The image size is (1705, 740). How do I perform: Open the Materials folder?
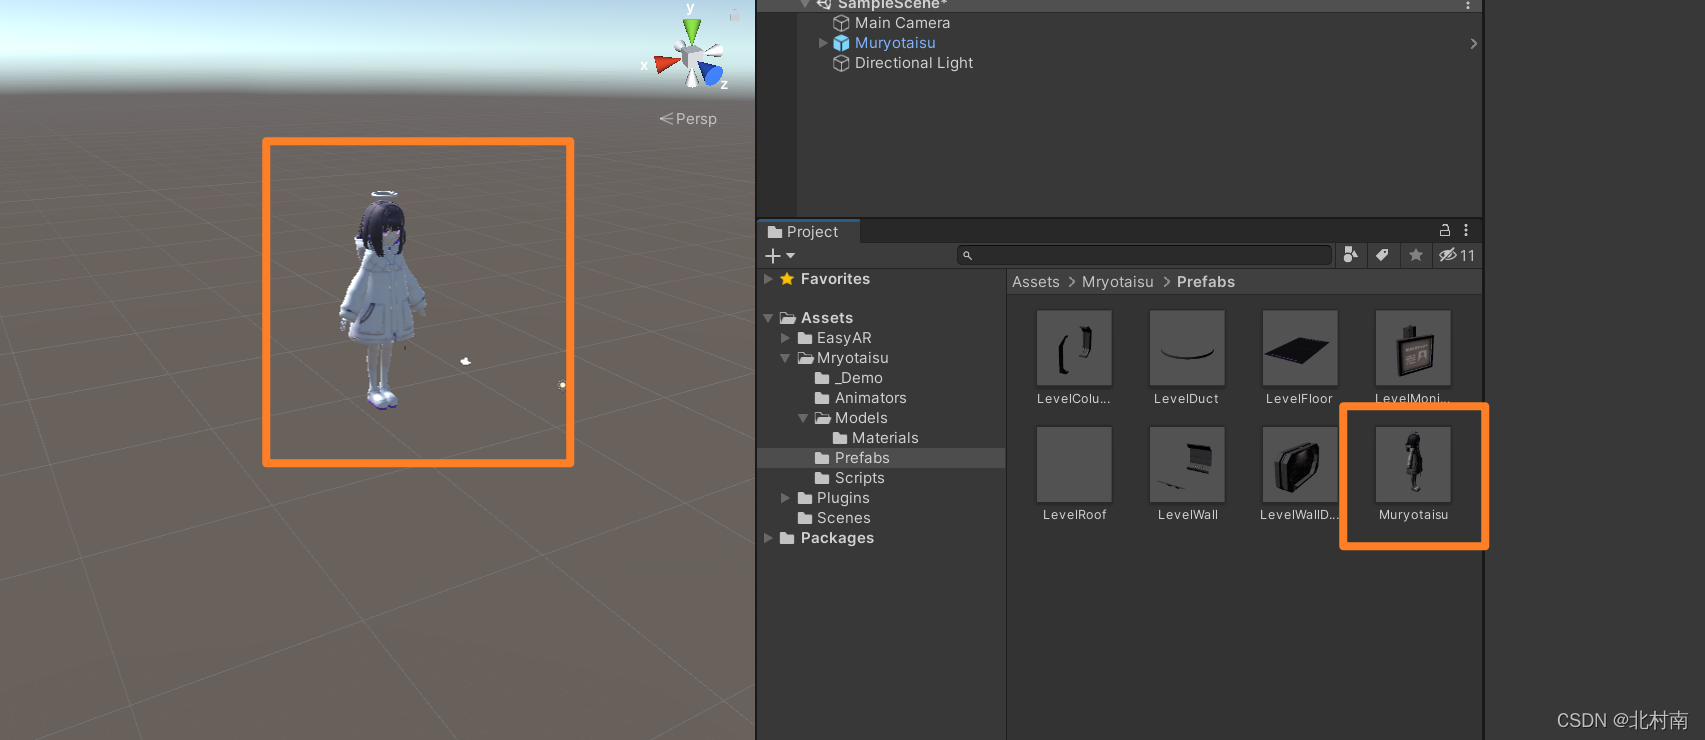[885, 438]
